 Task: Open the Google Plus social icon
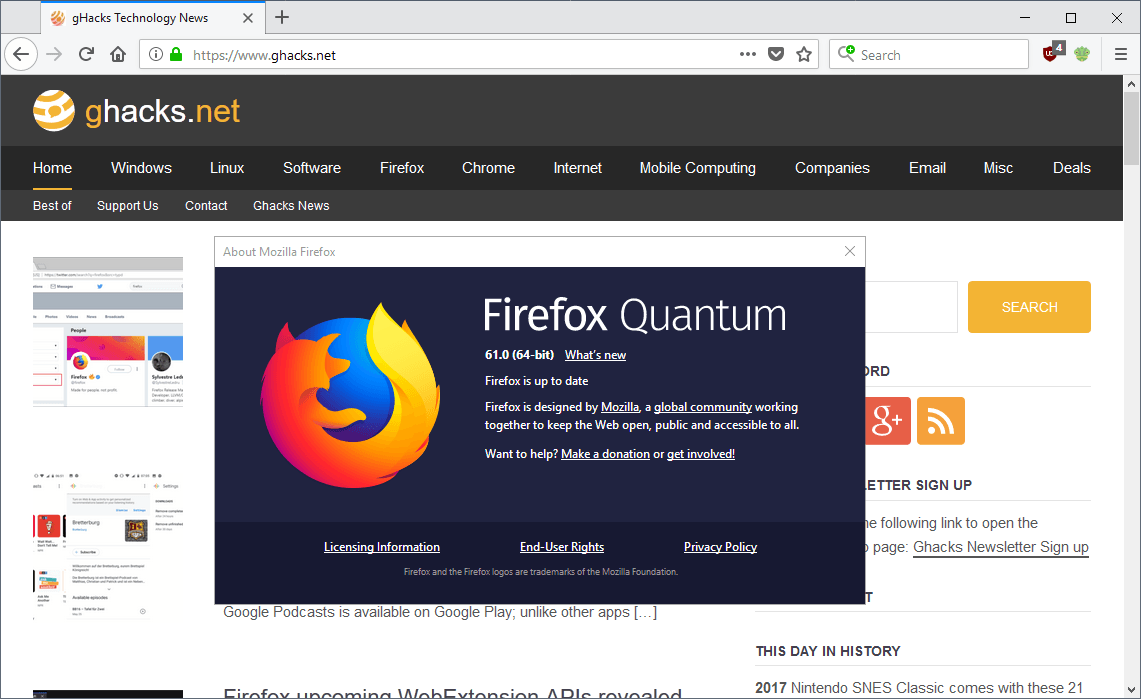888,420
